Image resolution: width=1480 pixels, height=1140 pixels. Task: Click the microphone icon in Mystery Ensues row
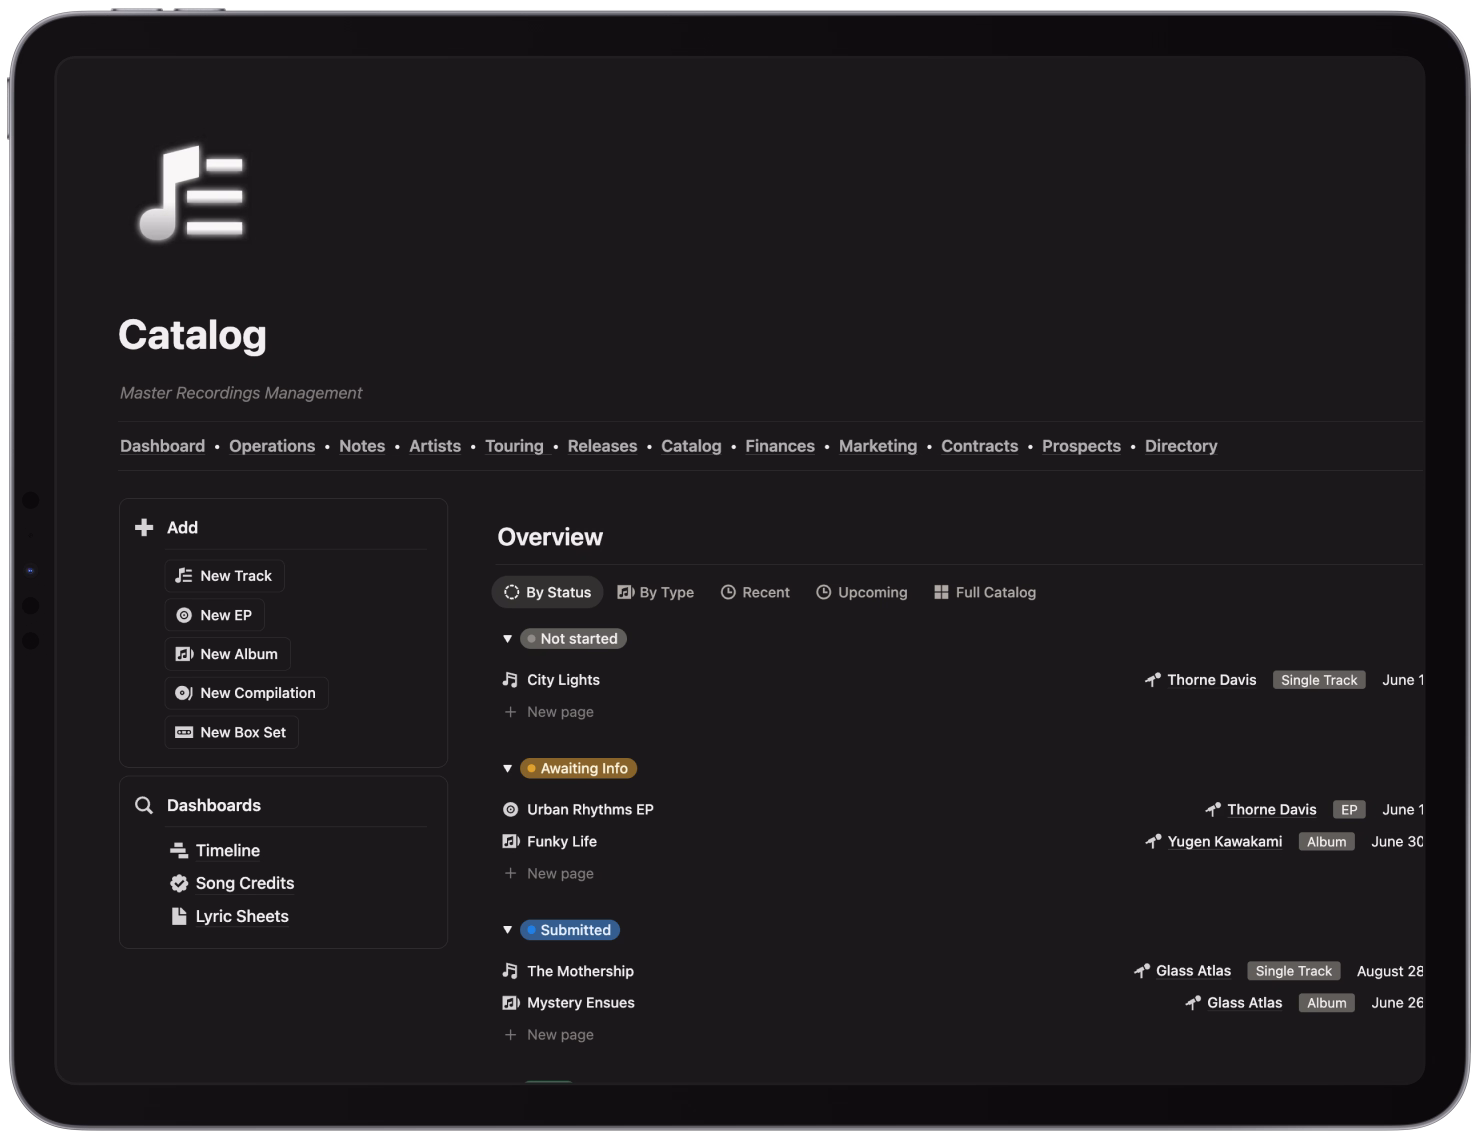[1193, 1003]
